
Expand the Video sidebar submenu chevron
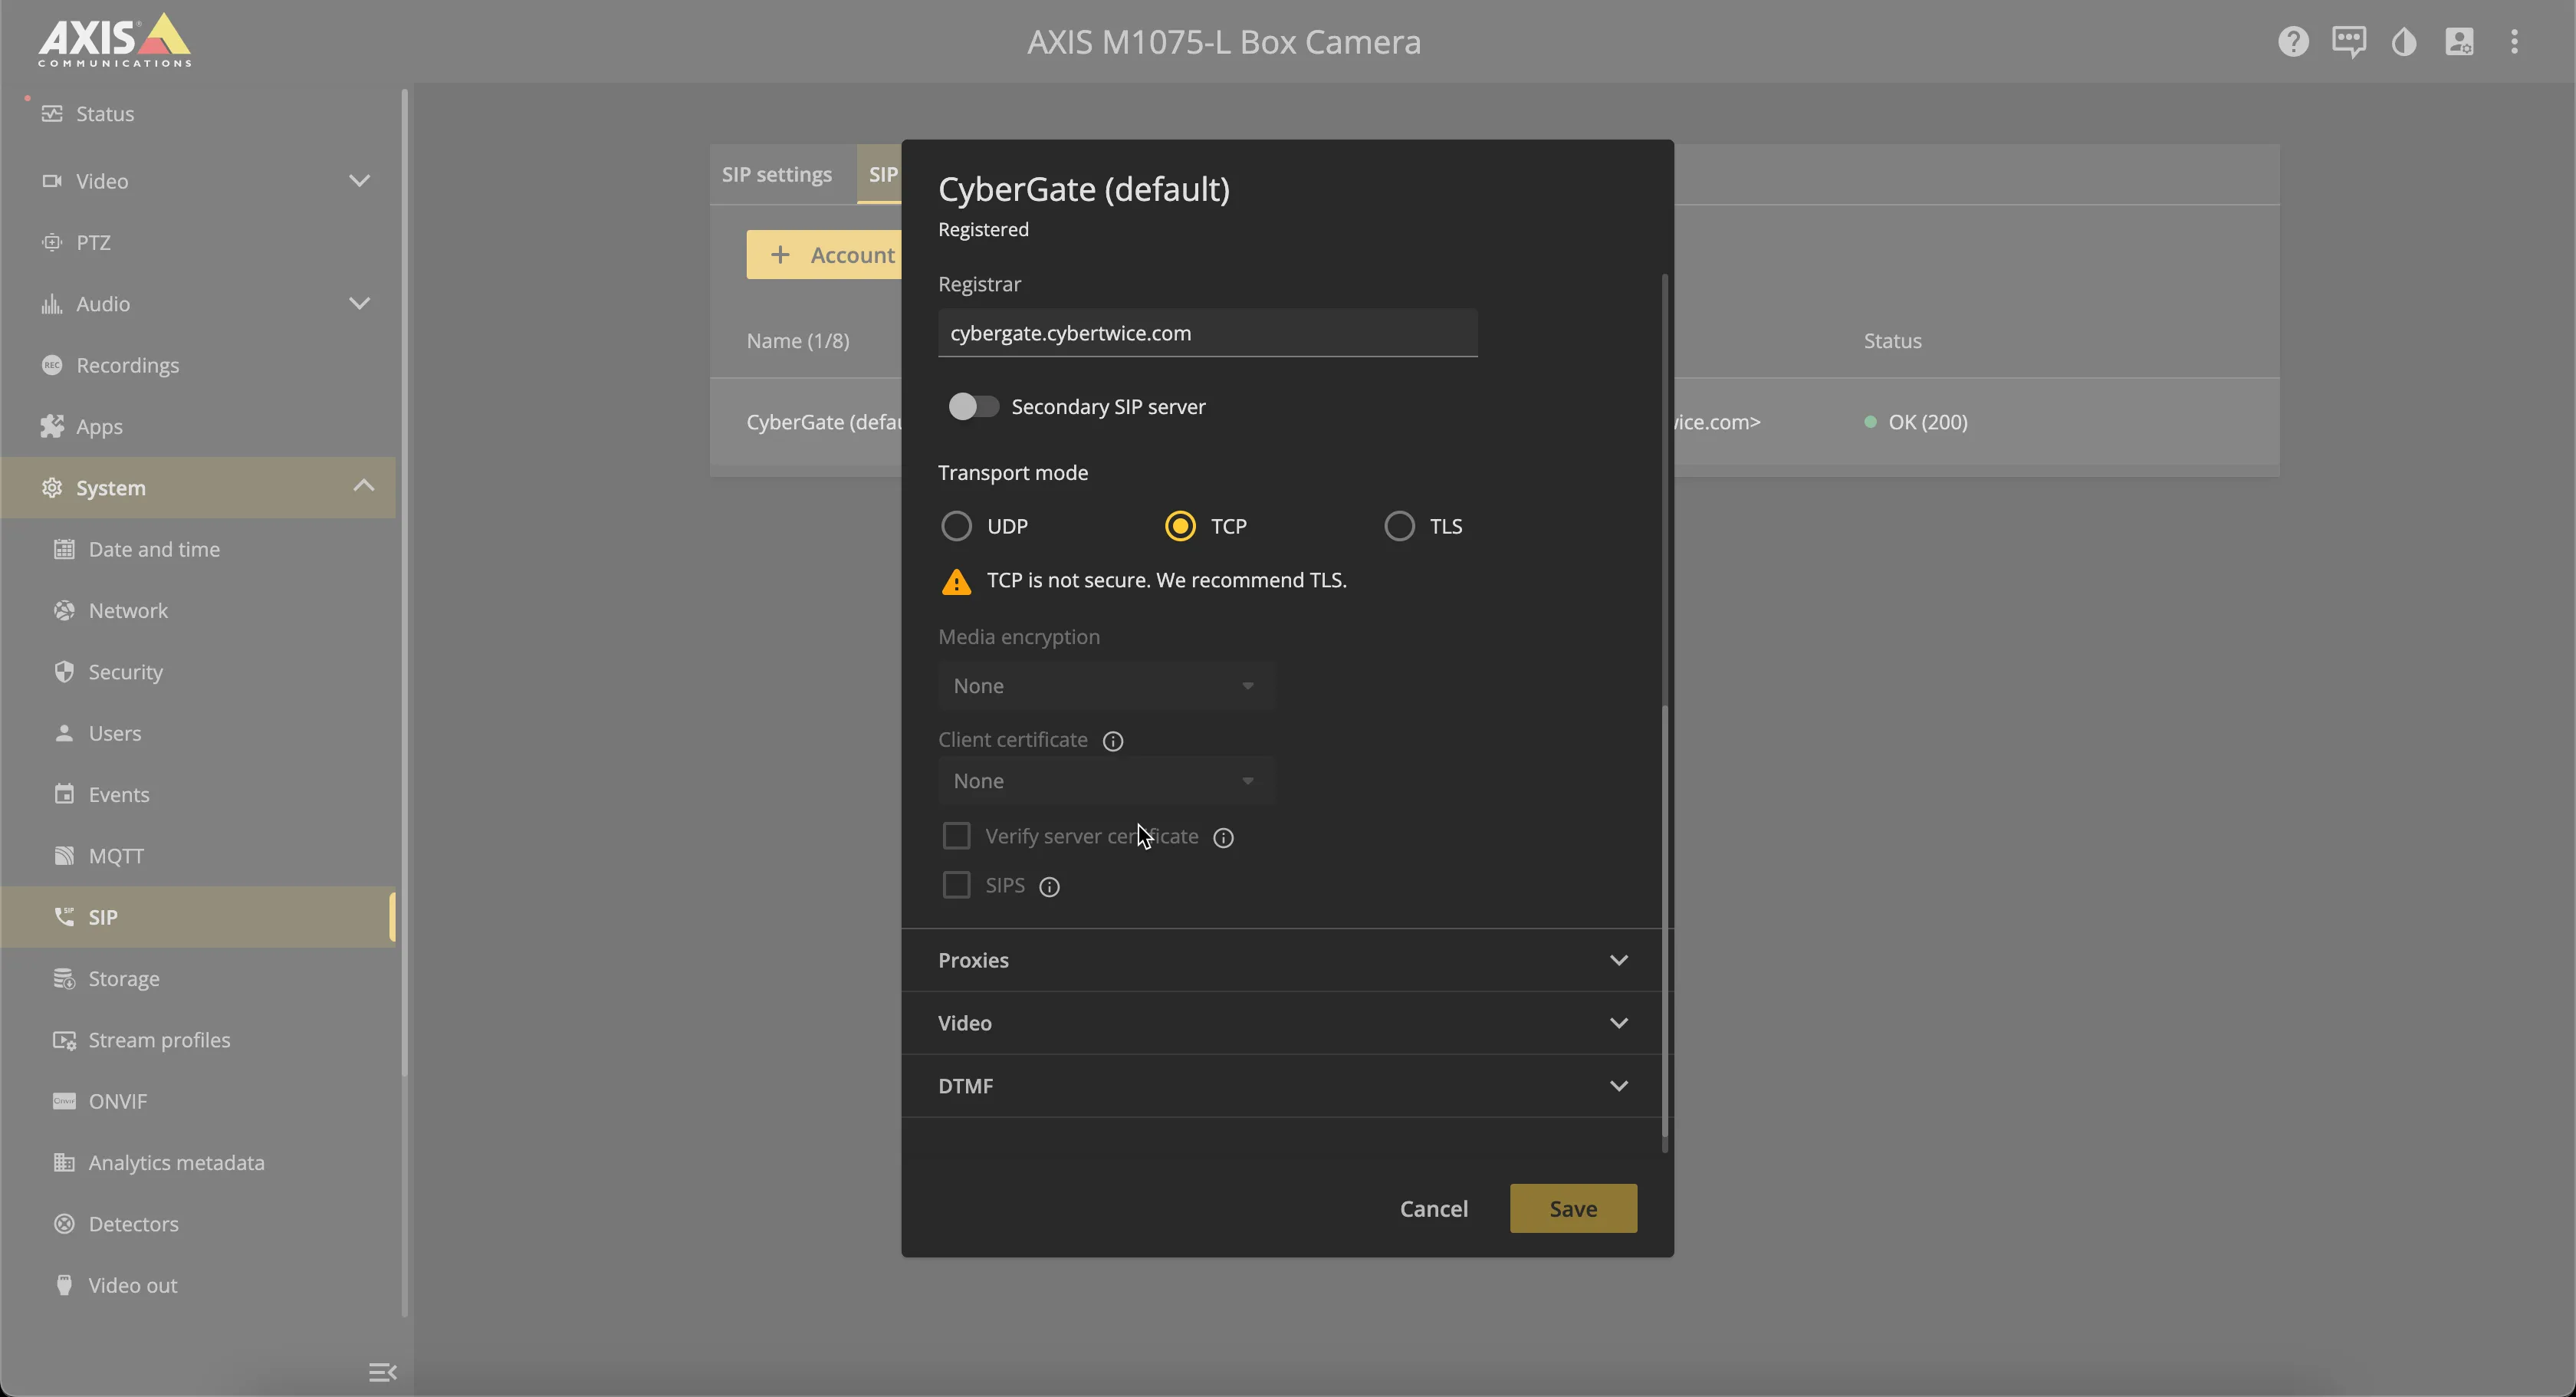[359, 181]
